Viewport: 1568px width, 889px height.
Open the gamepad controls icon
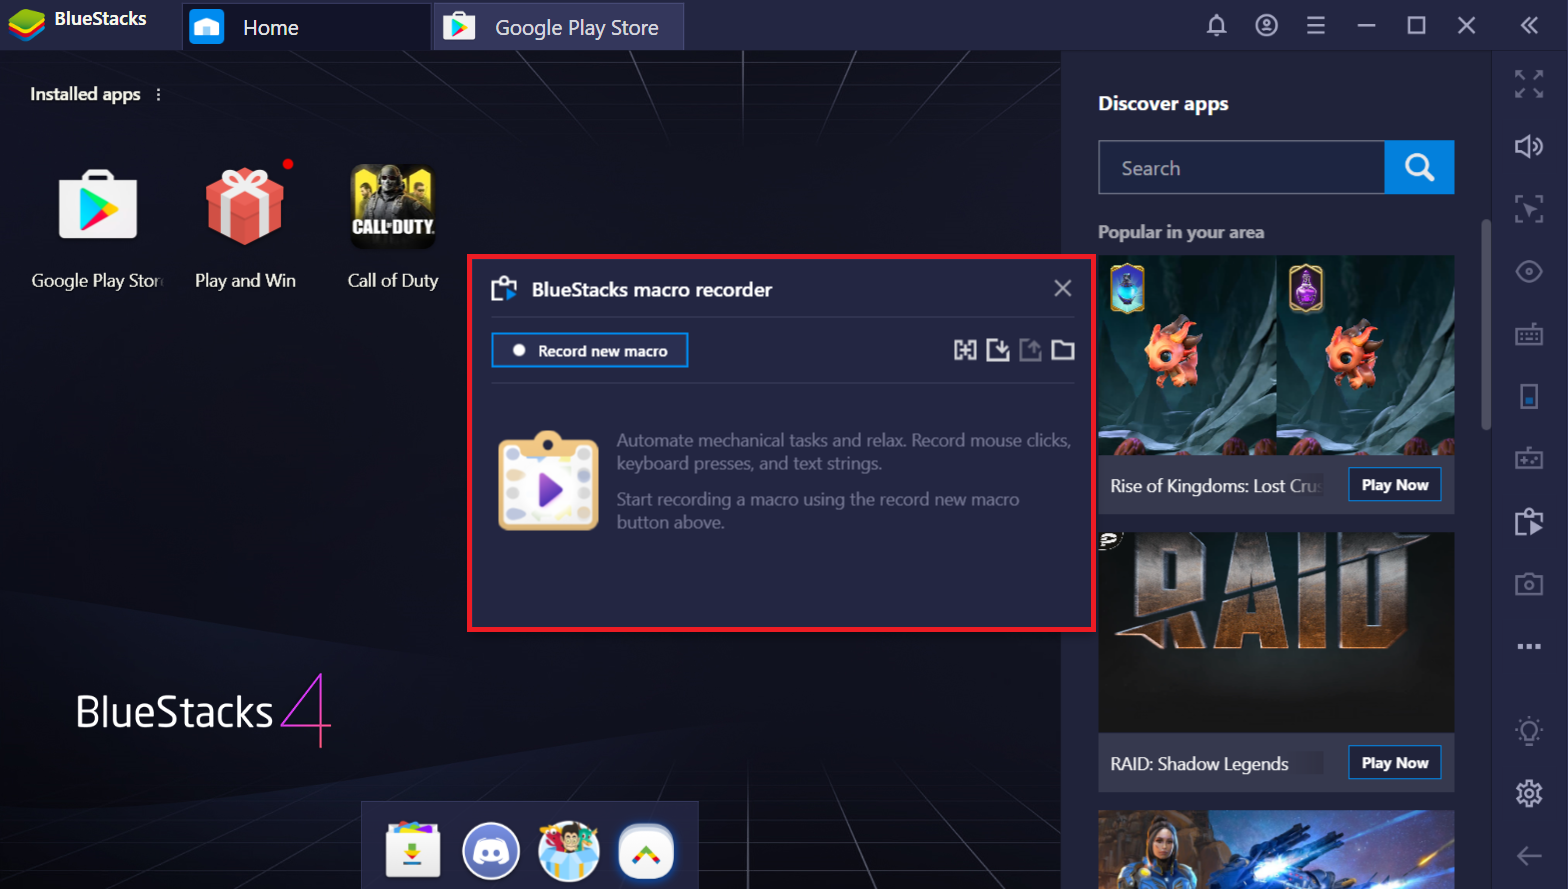pyautogui.click(x=1529, y=458)
